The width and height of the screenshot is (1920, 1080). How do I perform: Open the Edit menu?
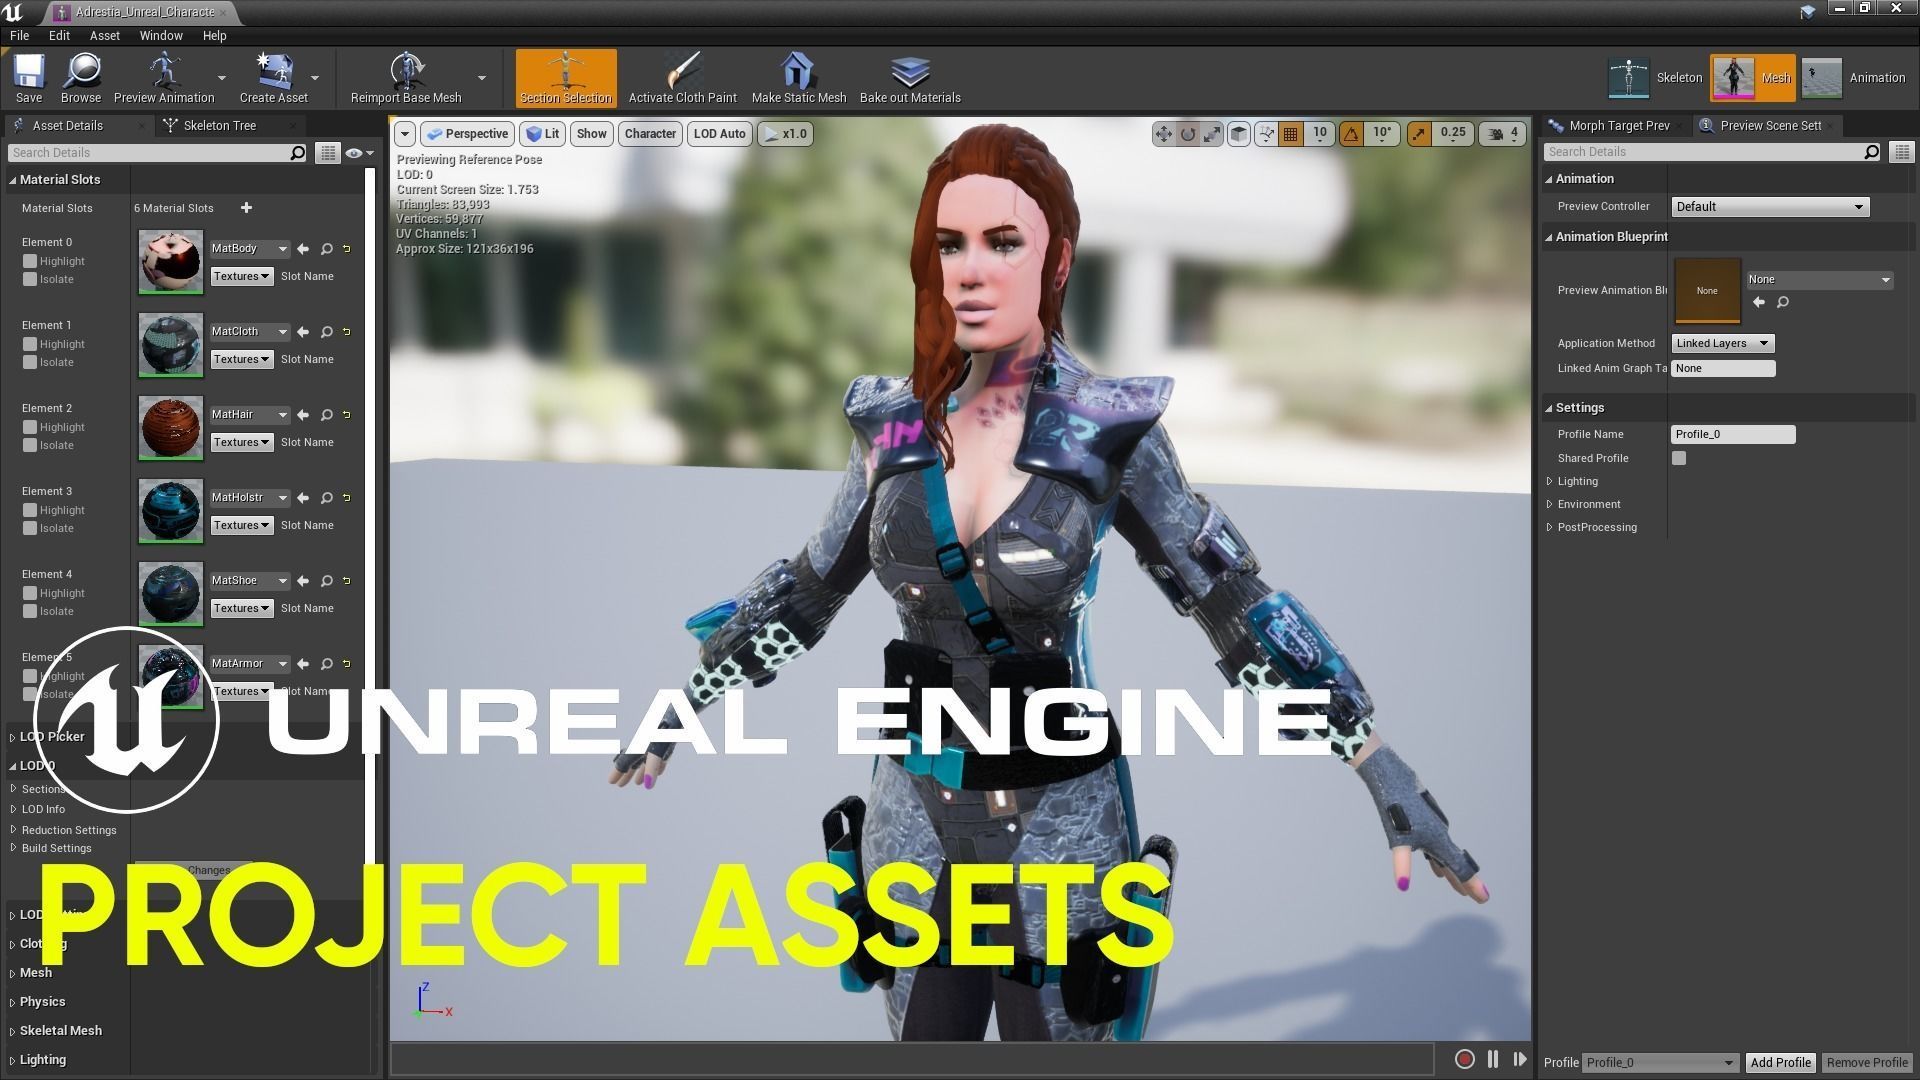59,35
